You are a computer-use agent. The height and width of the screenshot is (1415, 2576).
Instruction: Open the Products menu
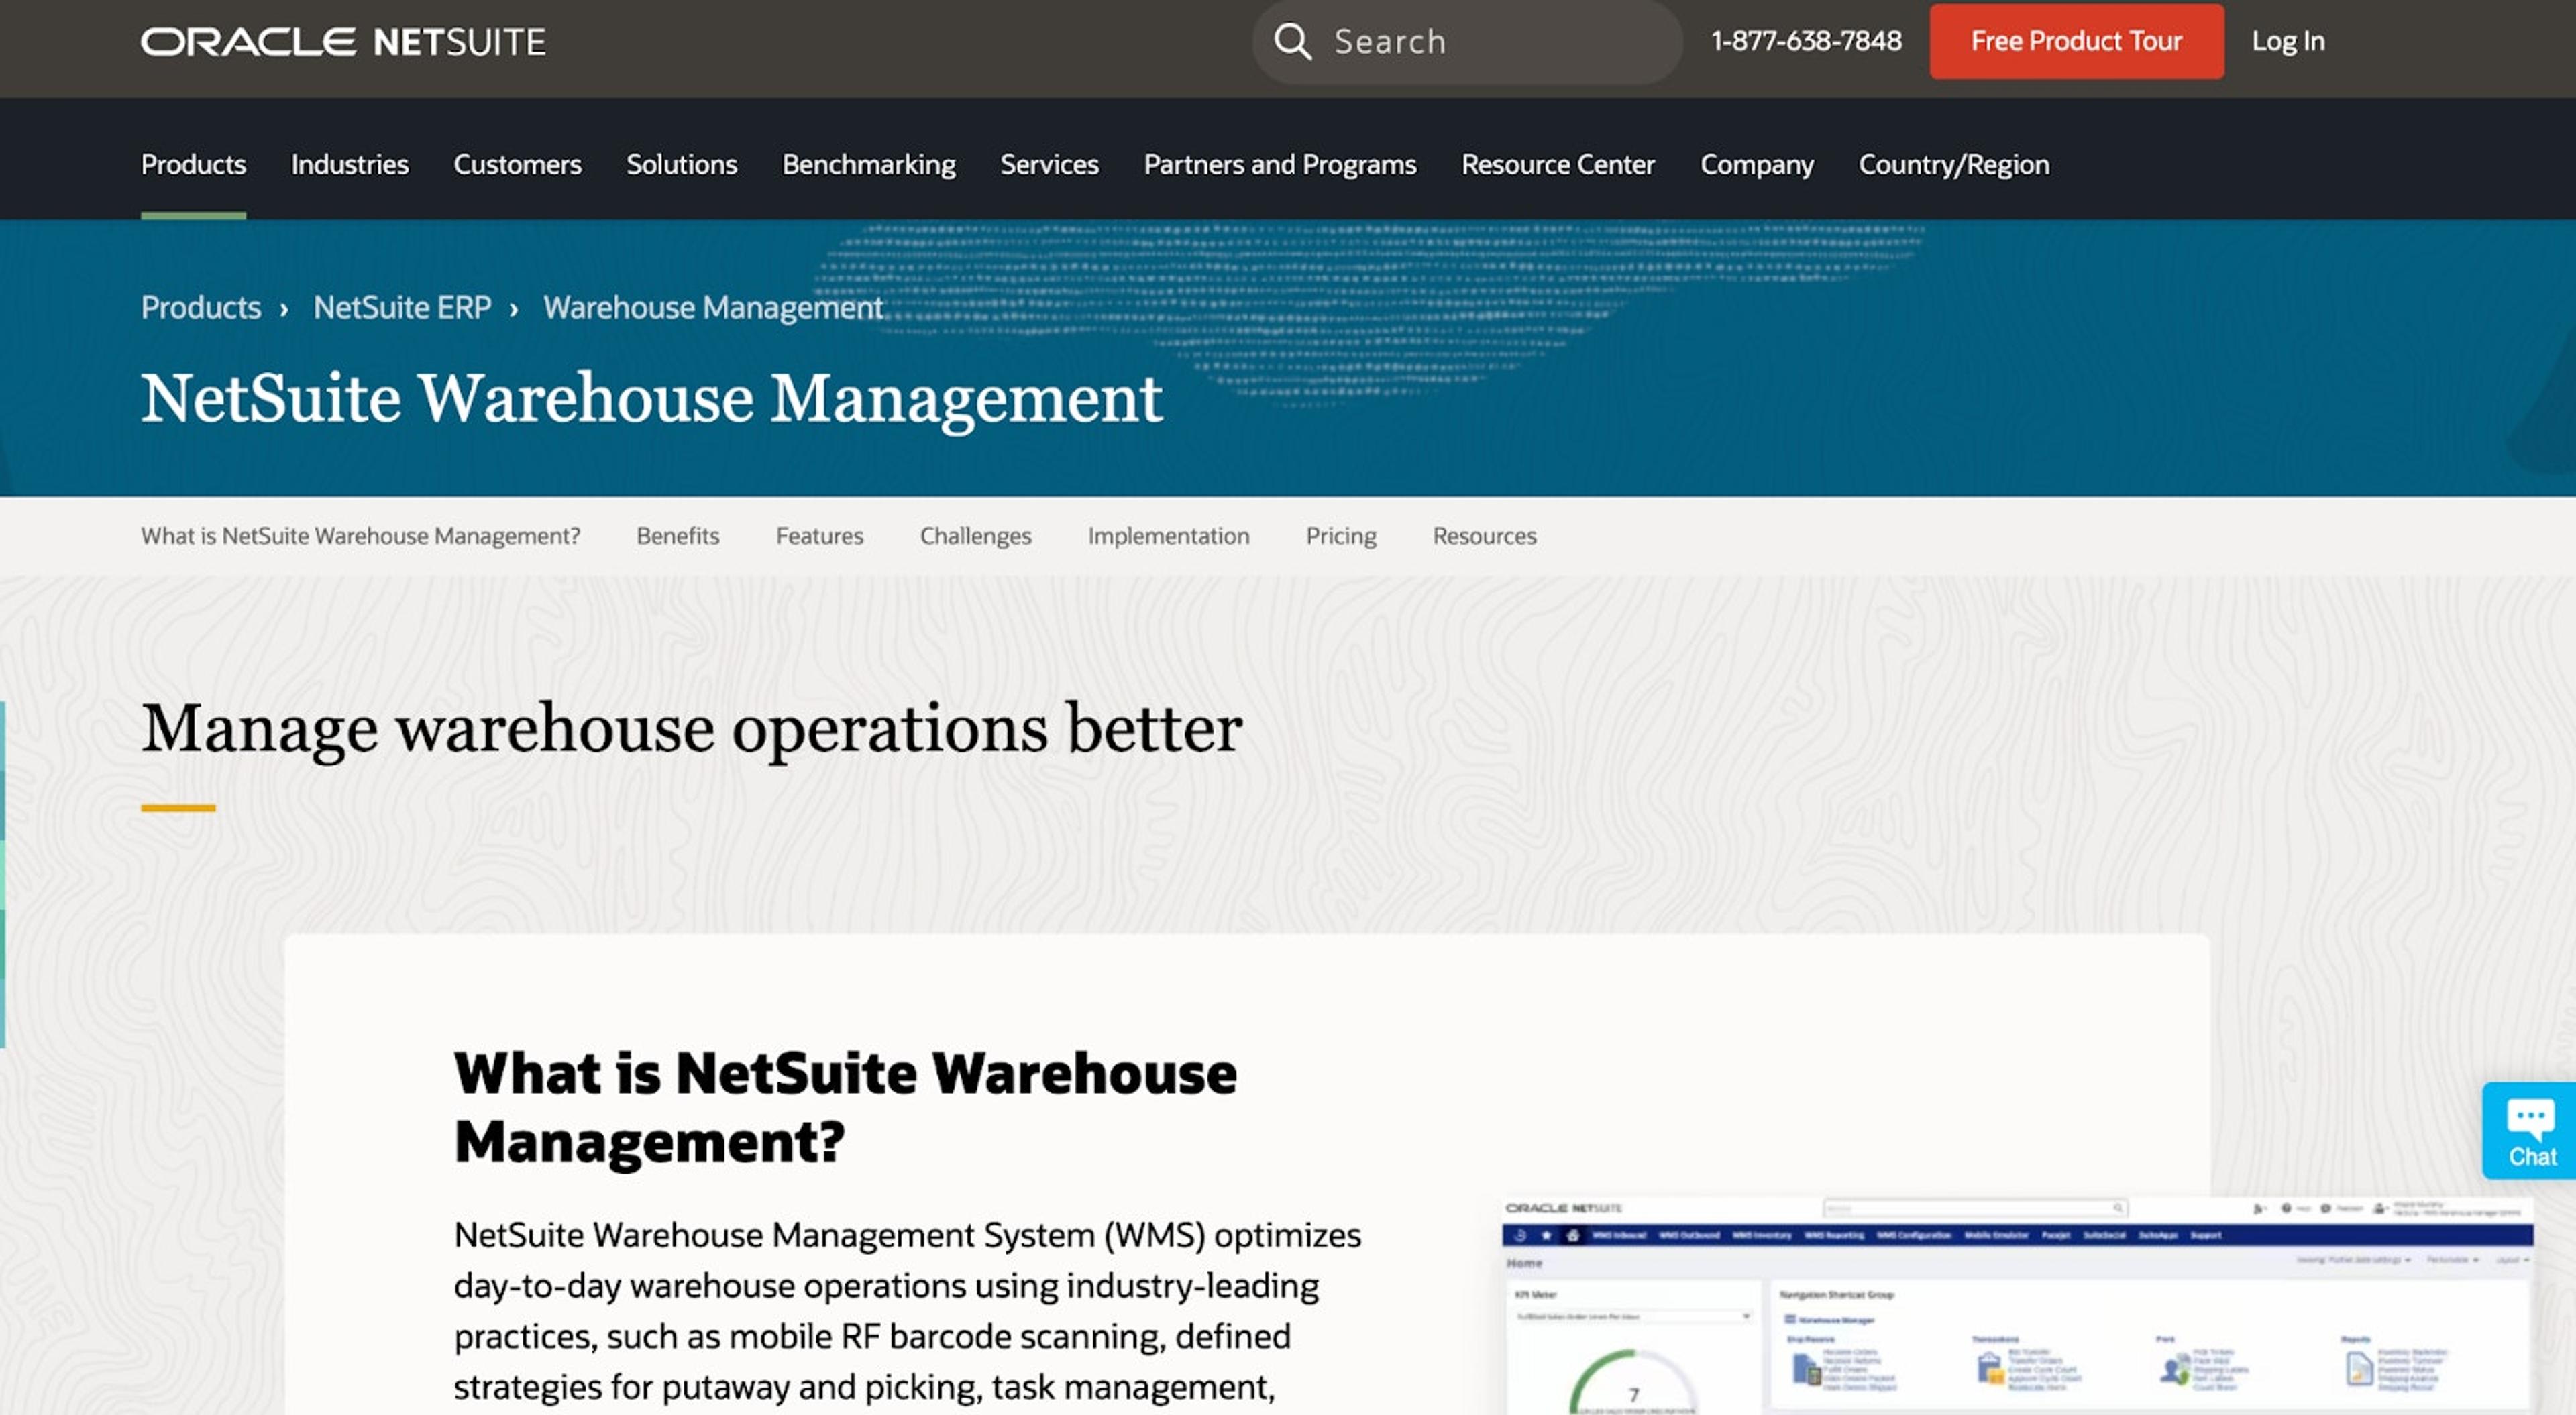[x=193, y=164]
